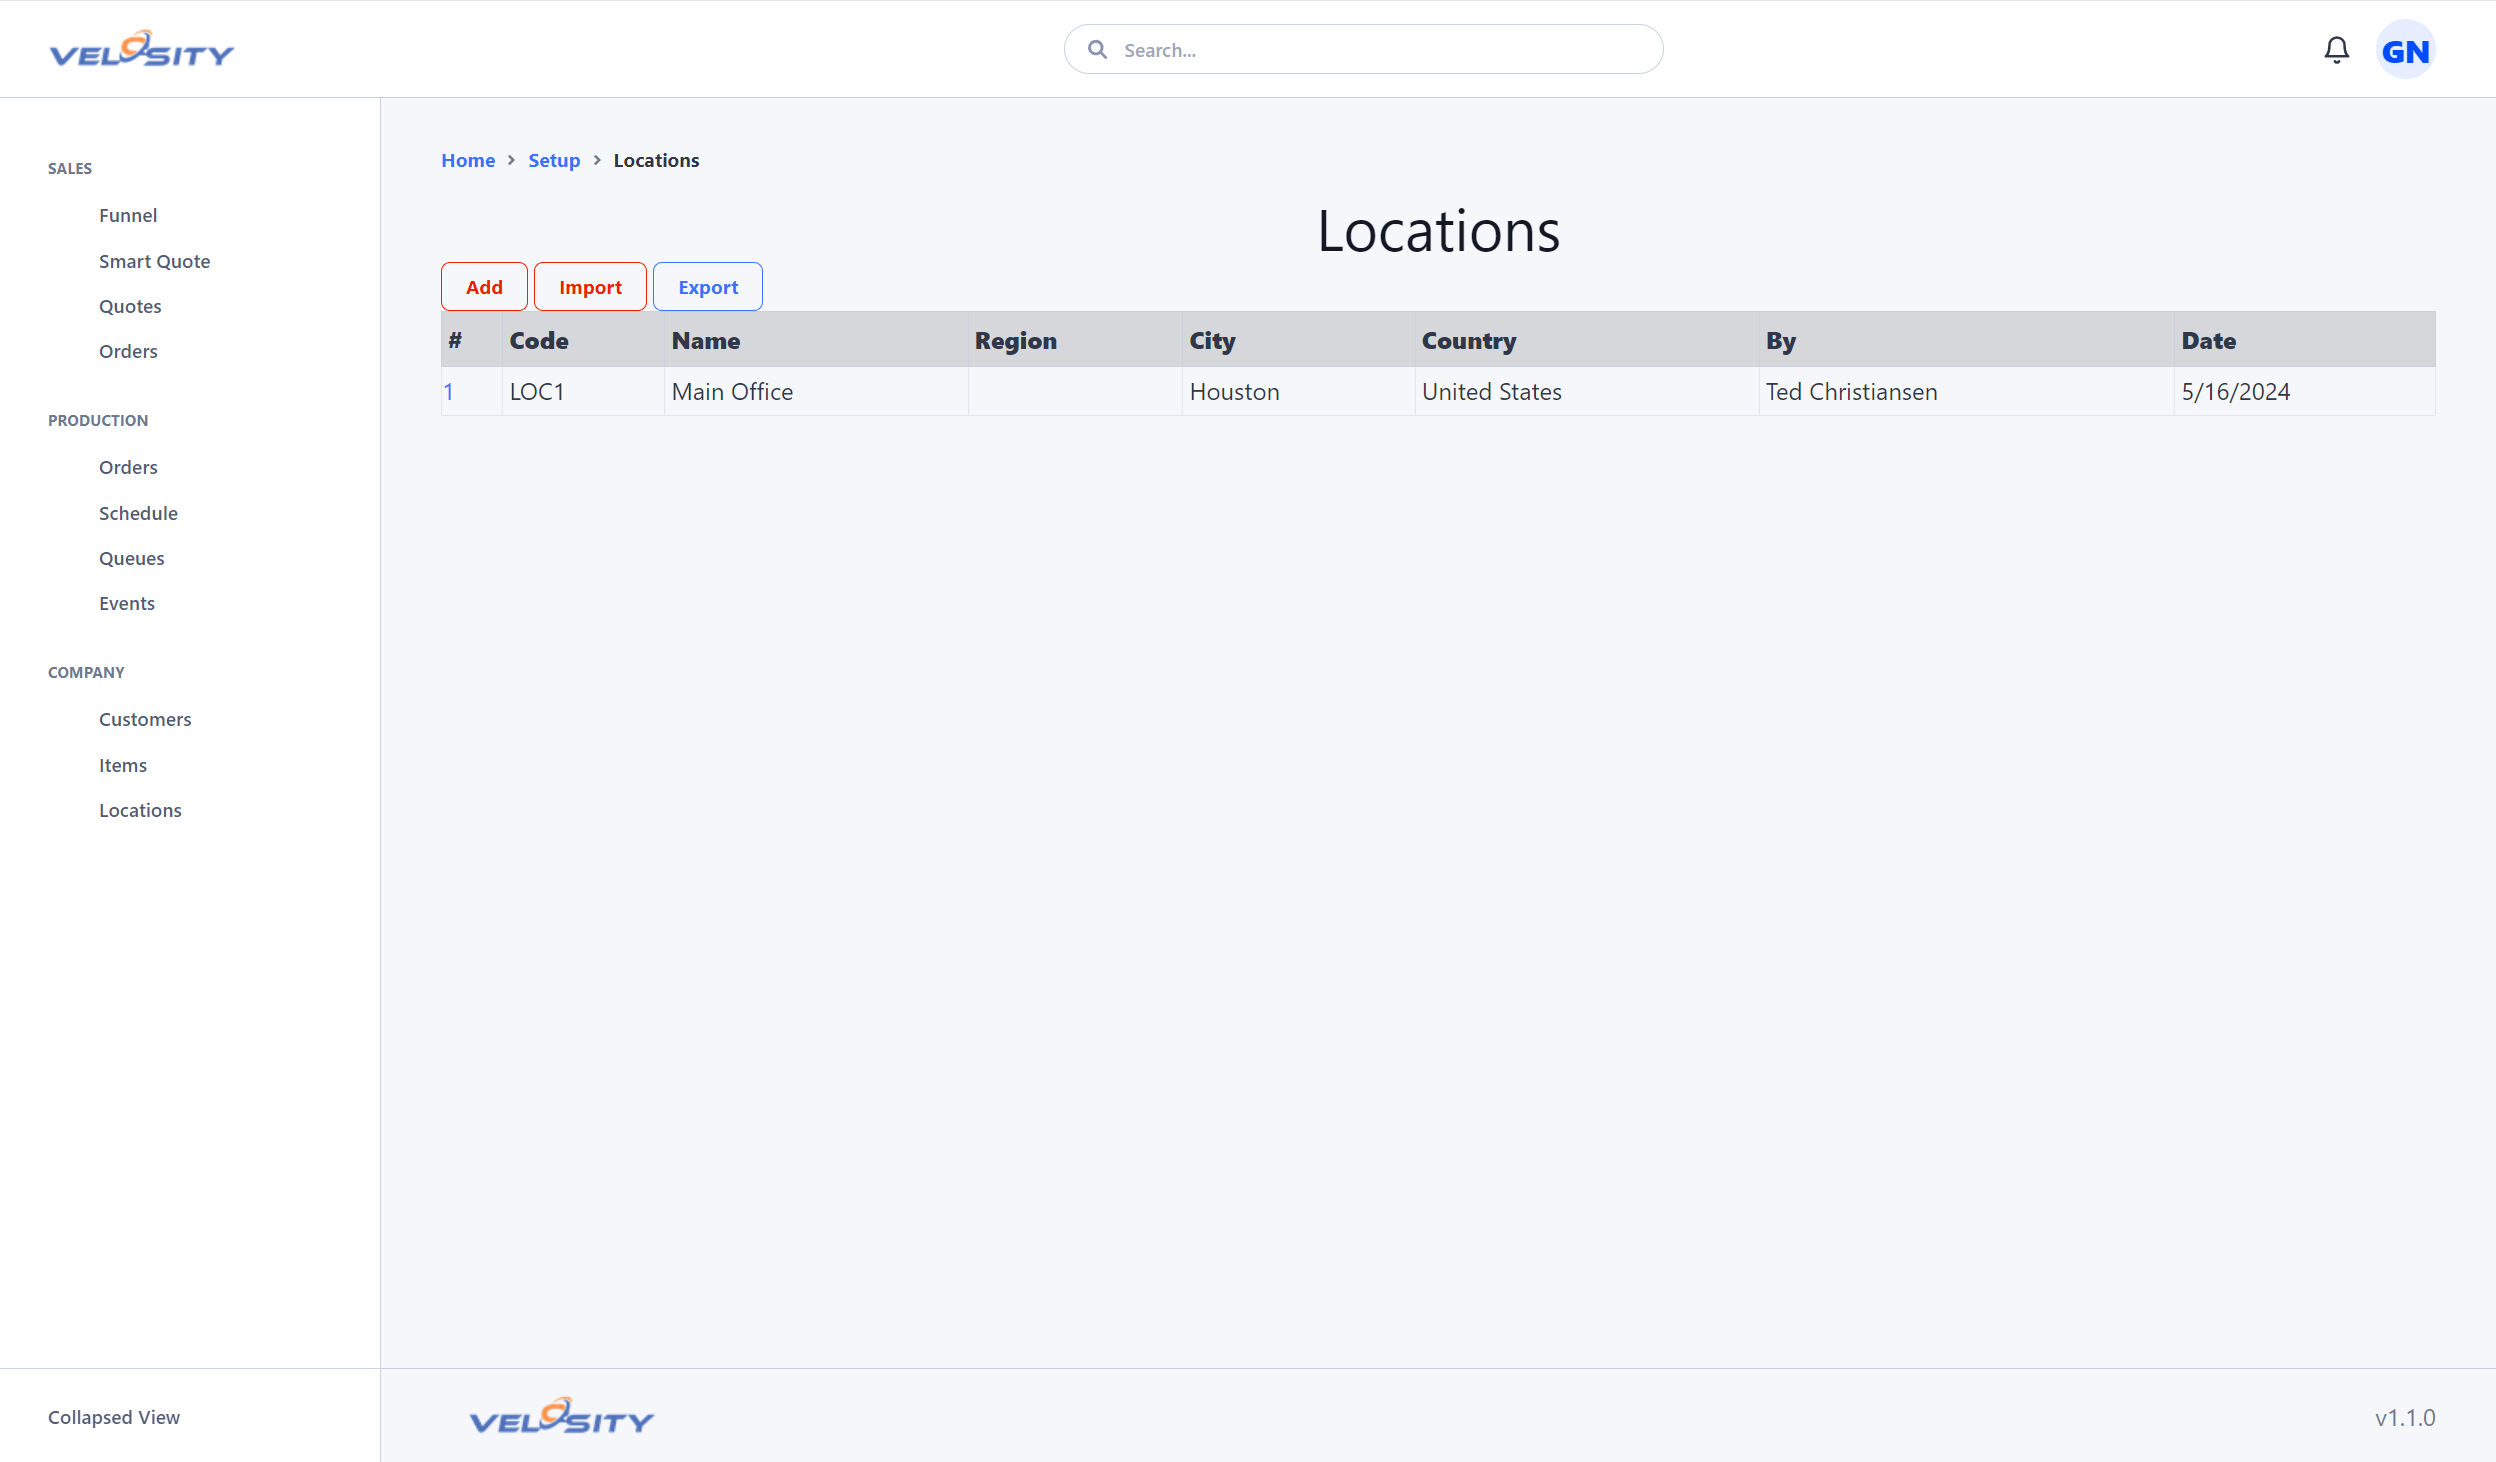Toggle Collapsed View at bottom left
The width and height of the screenshot is (2496, 1462).
click(x=115, y=1417)
